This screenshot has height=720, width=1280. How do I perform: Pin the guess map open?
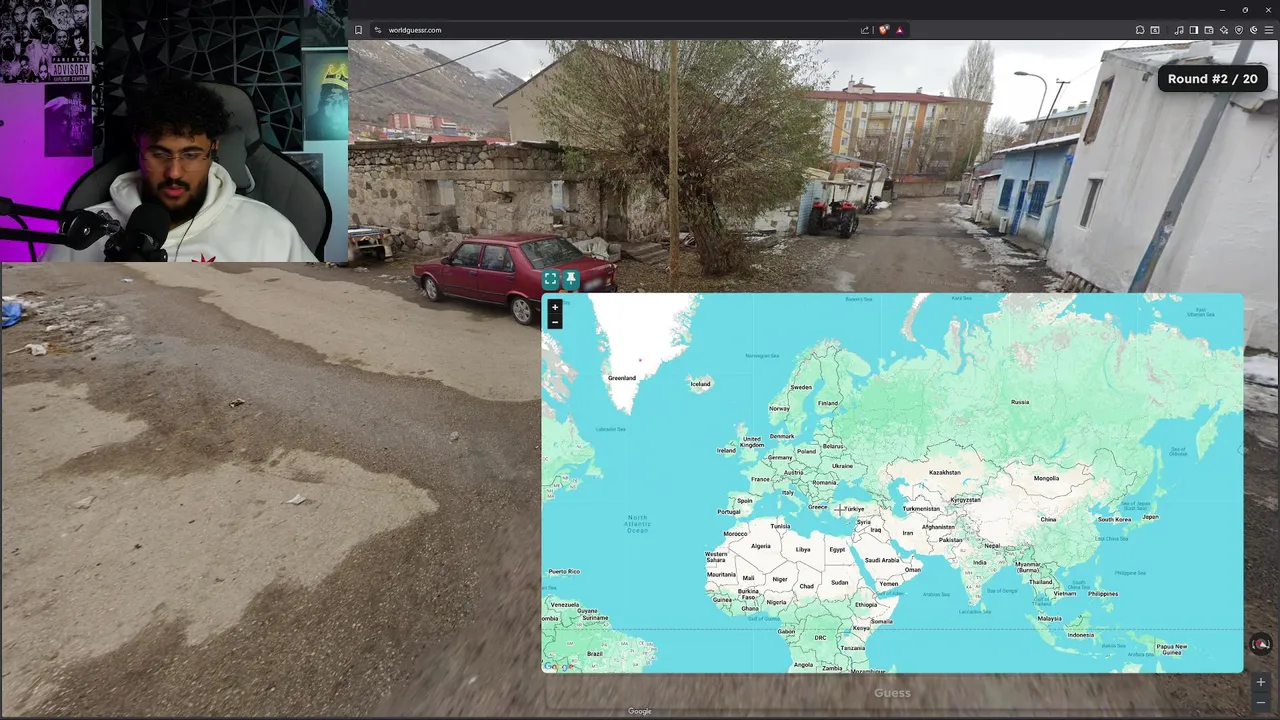click(570, 280)
